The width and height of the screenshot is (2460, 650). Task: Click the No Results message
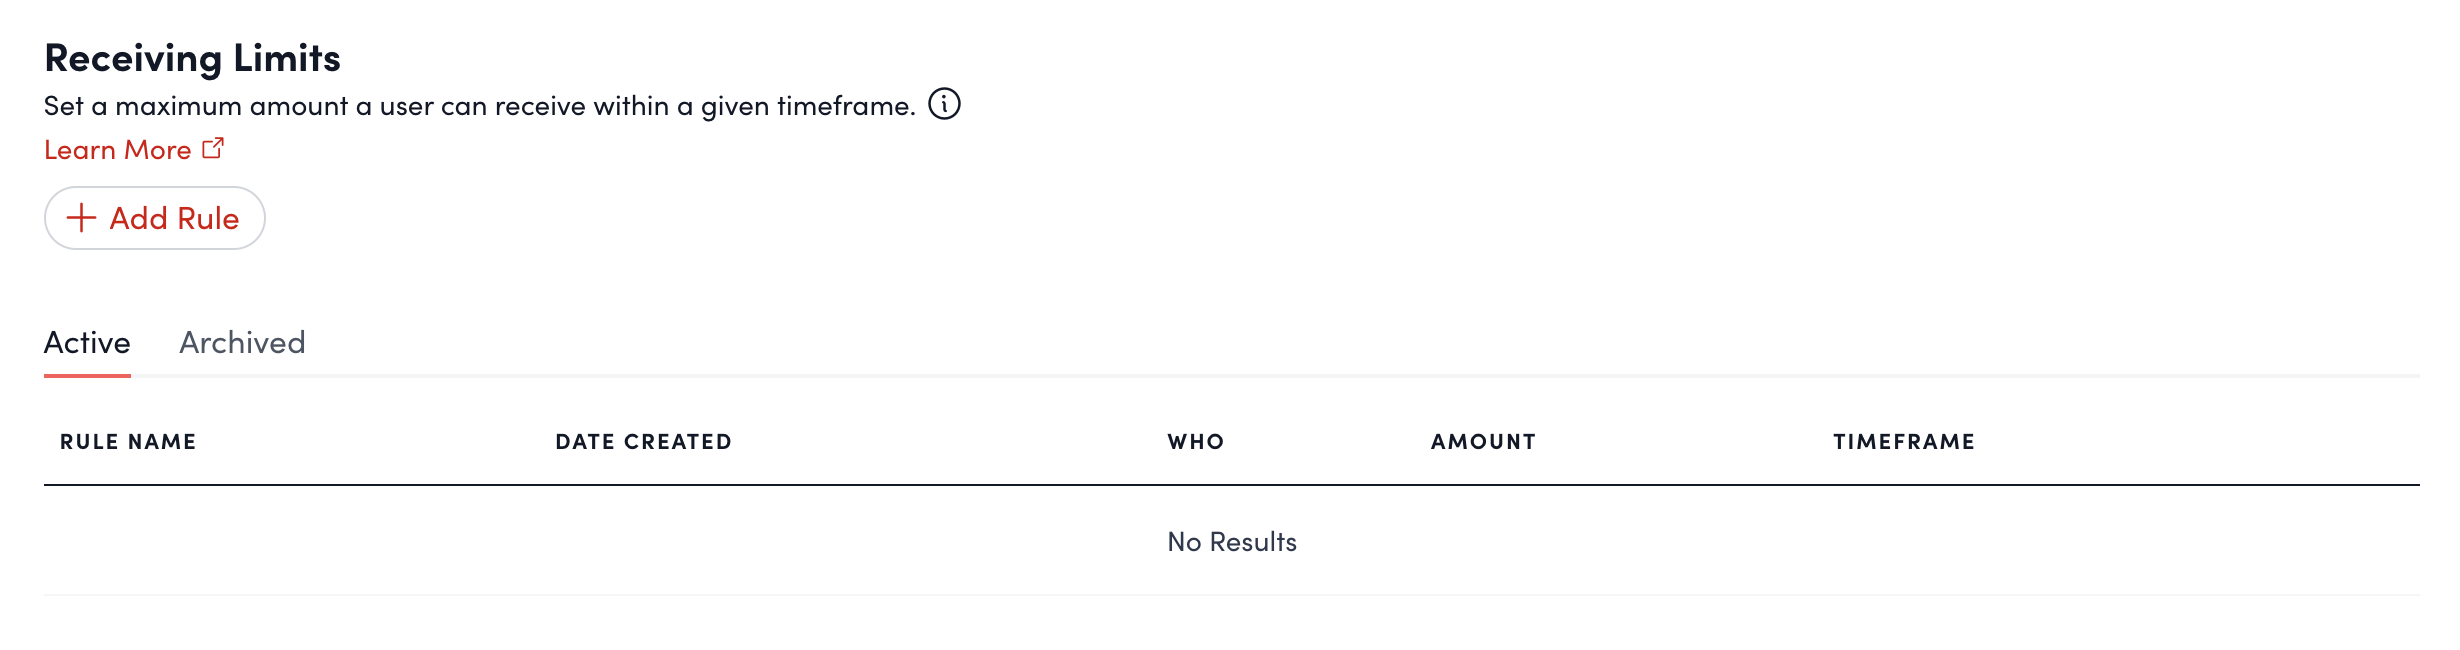coord(1231,542)
